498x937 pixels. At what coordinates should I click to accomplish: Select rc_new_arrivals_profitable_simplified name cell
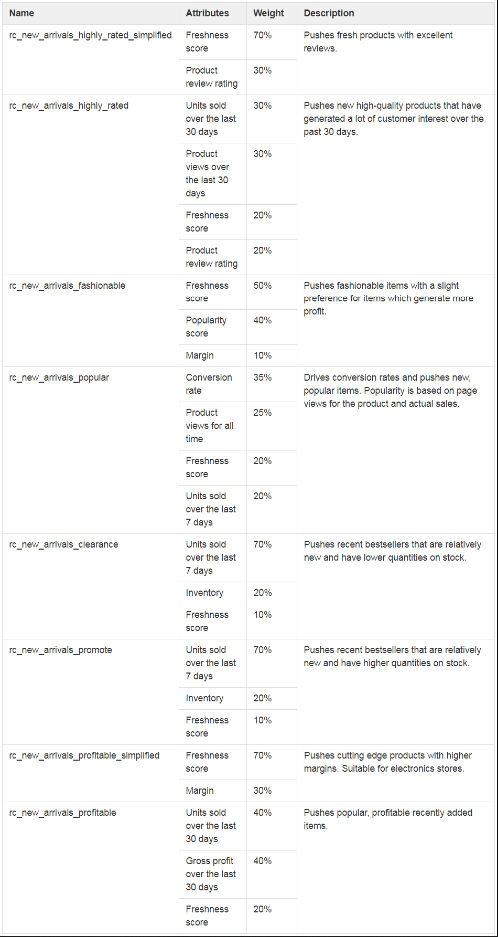point(84,755)
